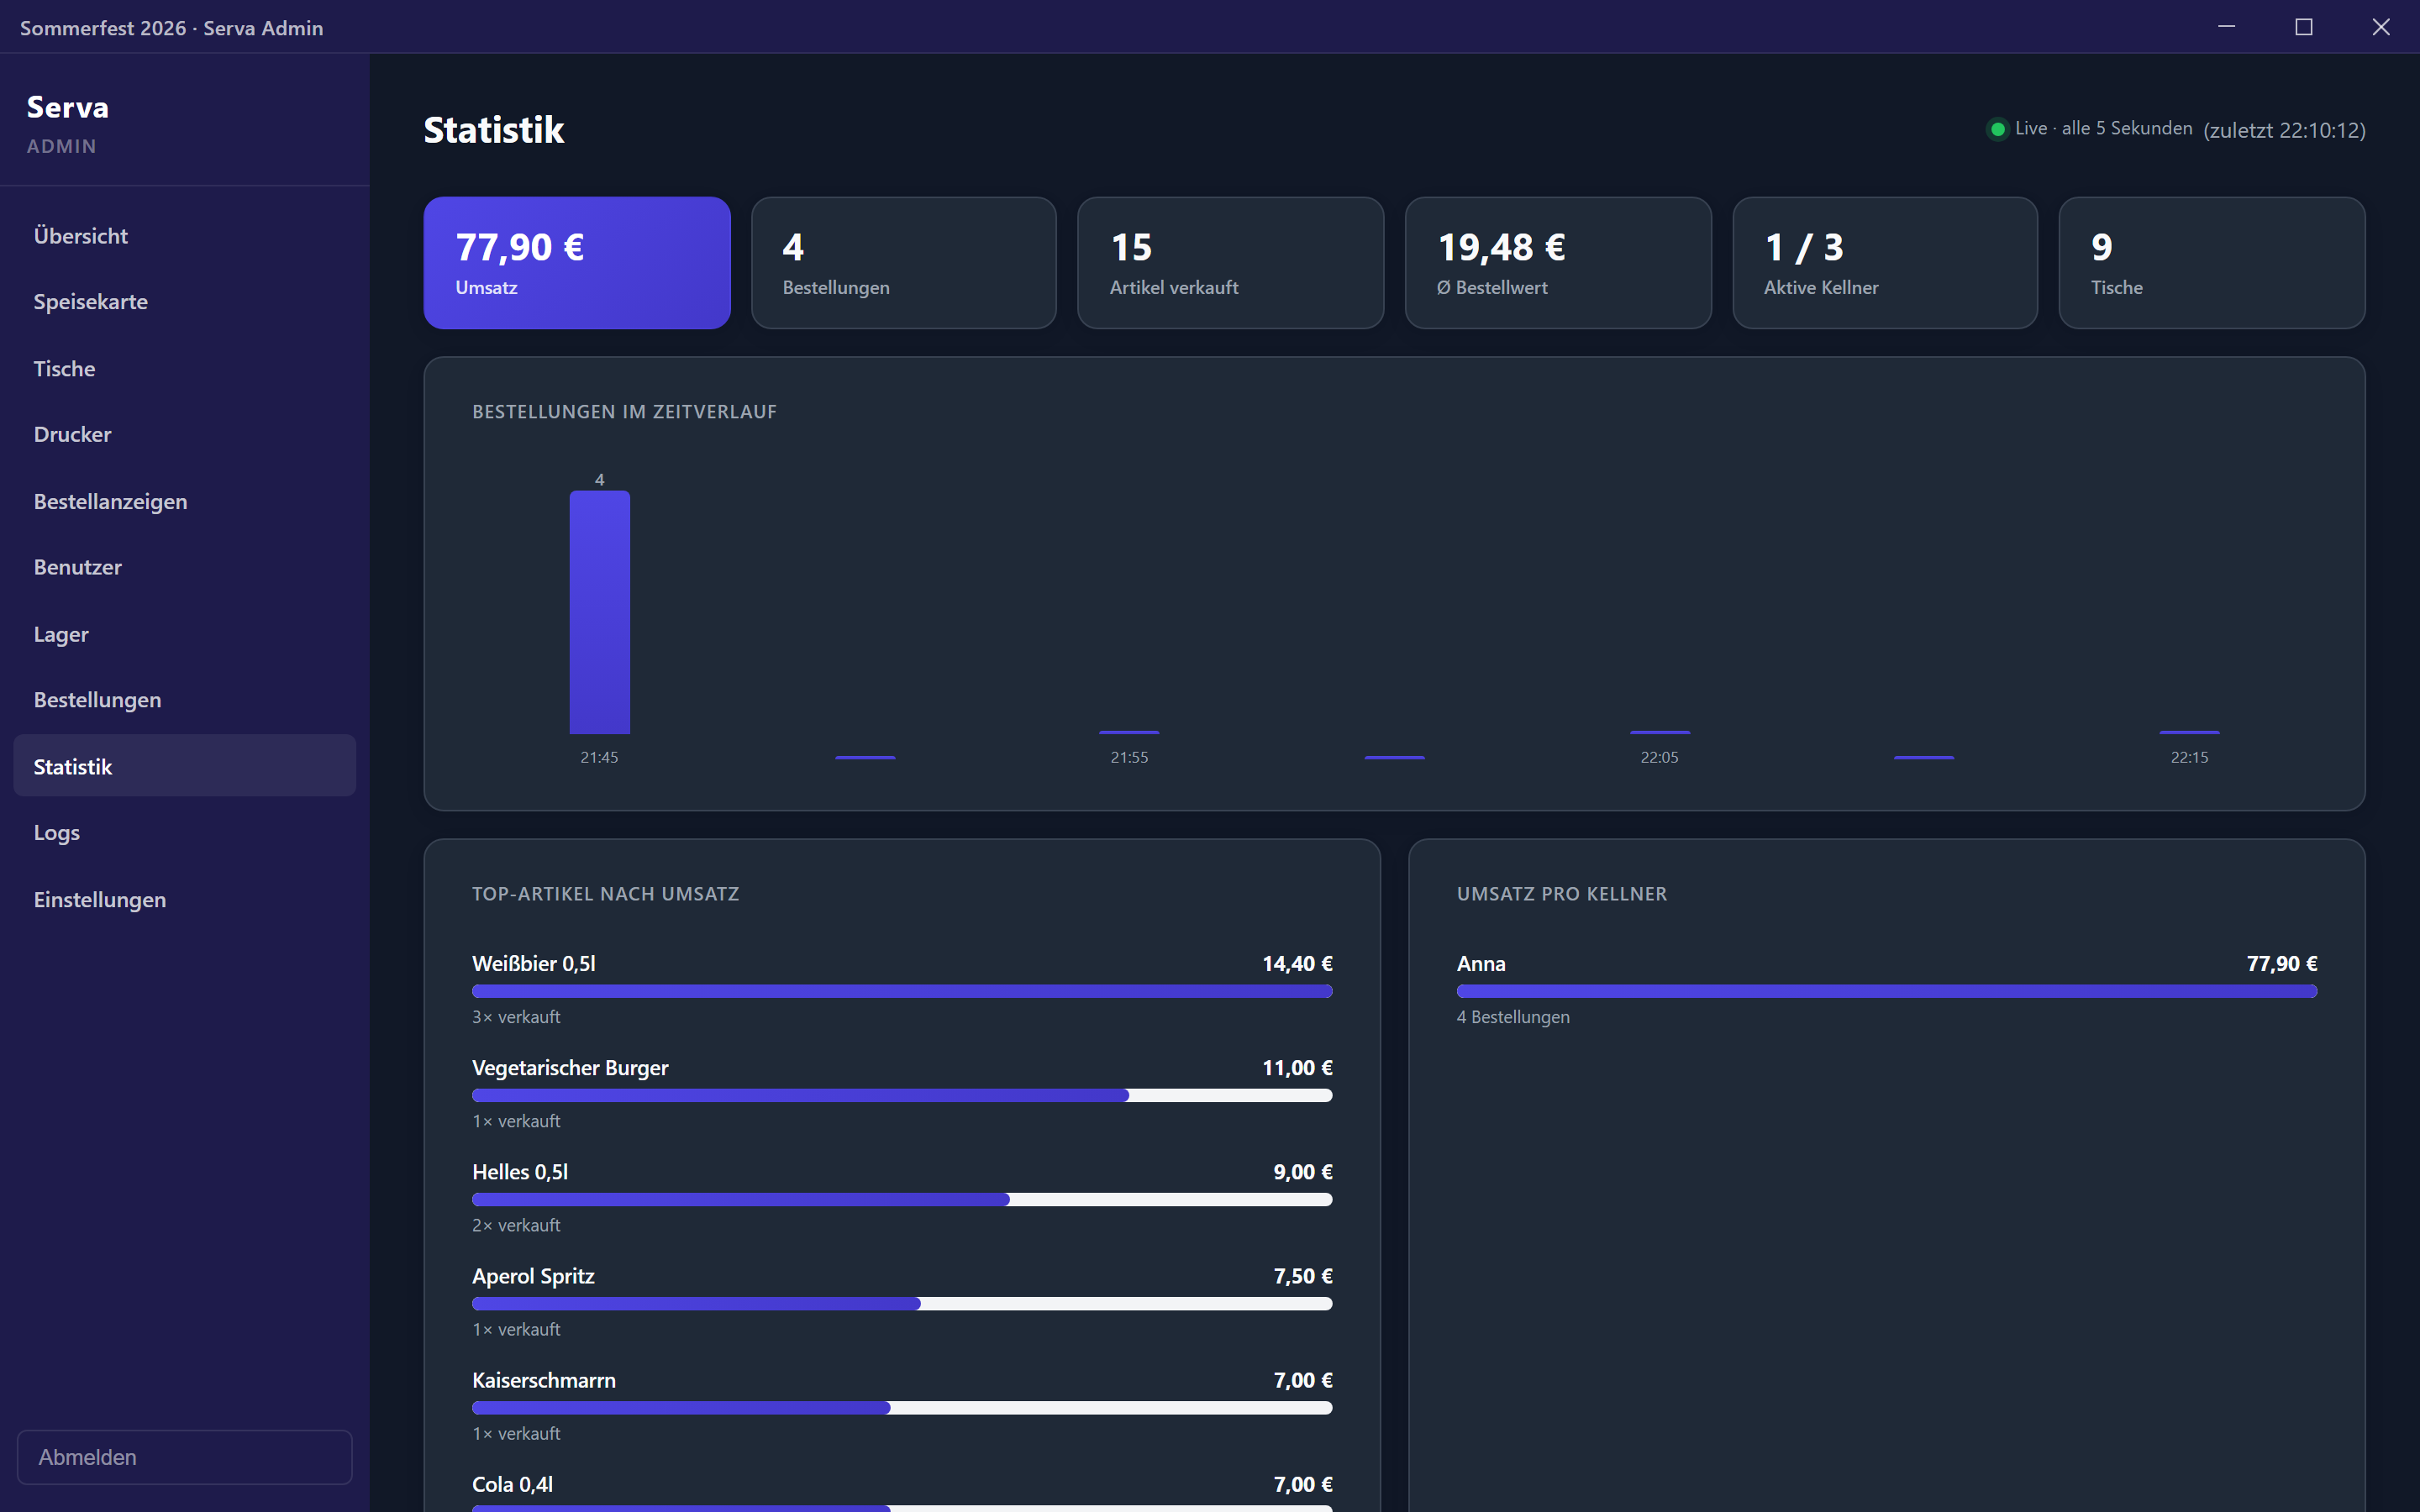Select the 77,90 € Umsatz card
This screenshot has height=1512, width=2420.
[577, 263]
